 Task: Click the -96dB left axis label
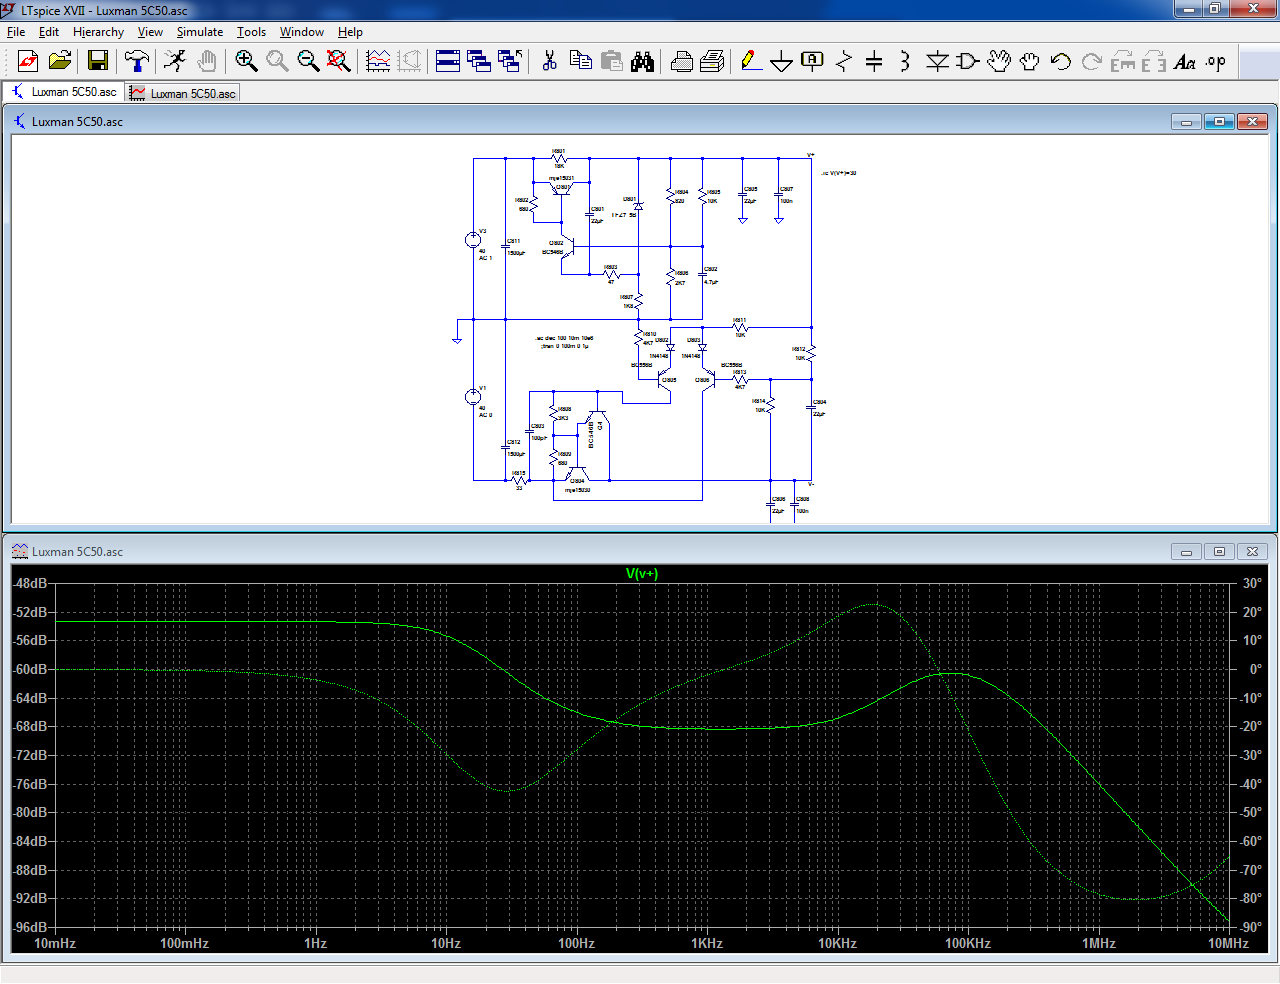pyautogui.click(x=30, y=927)
